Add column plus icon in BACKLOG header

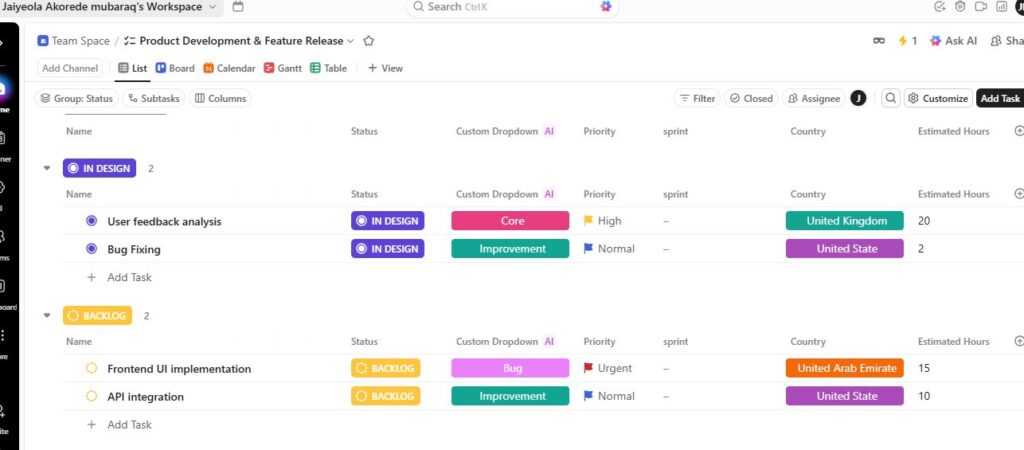[x=1019, y=342]
